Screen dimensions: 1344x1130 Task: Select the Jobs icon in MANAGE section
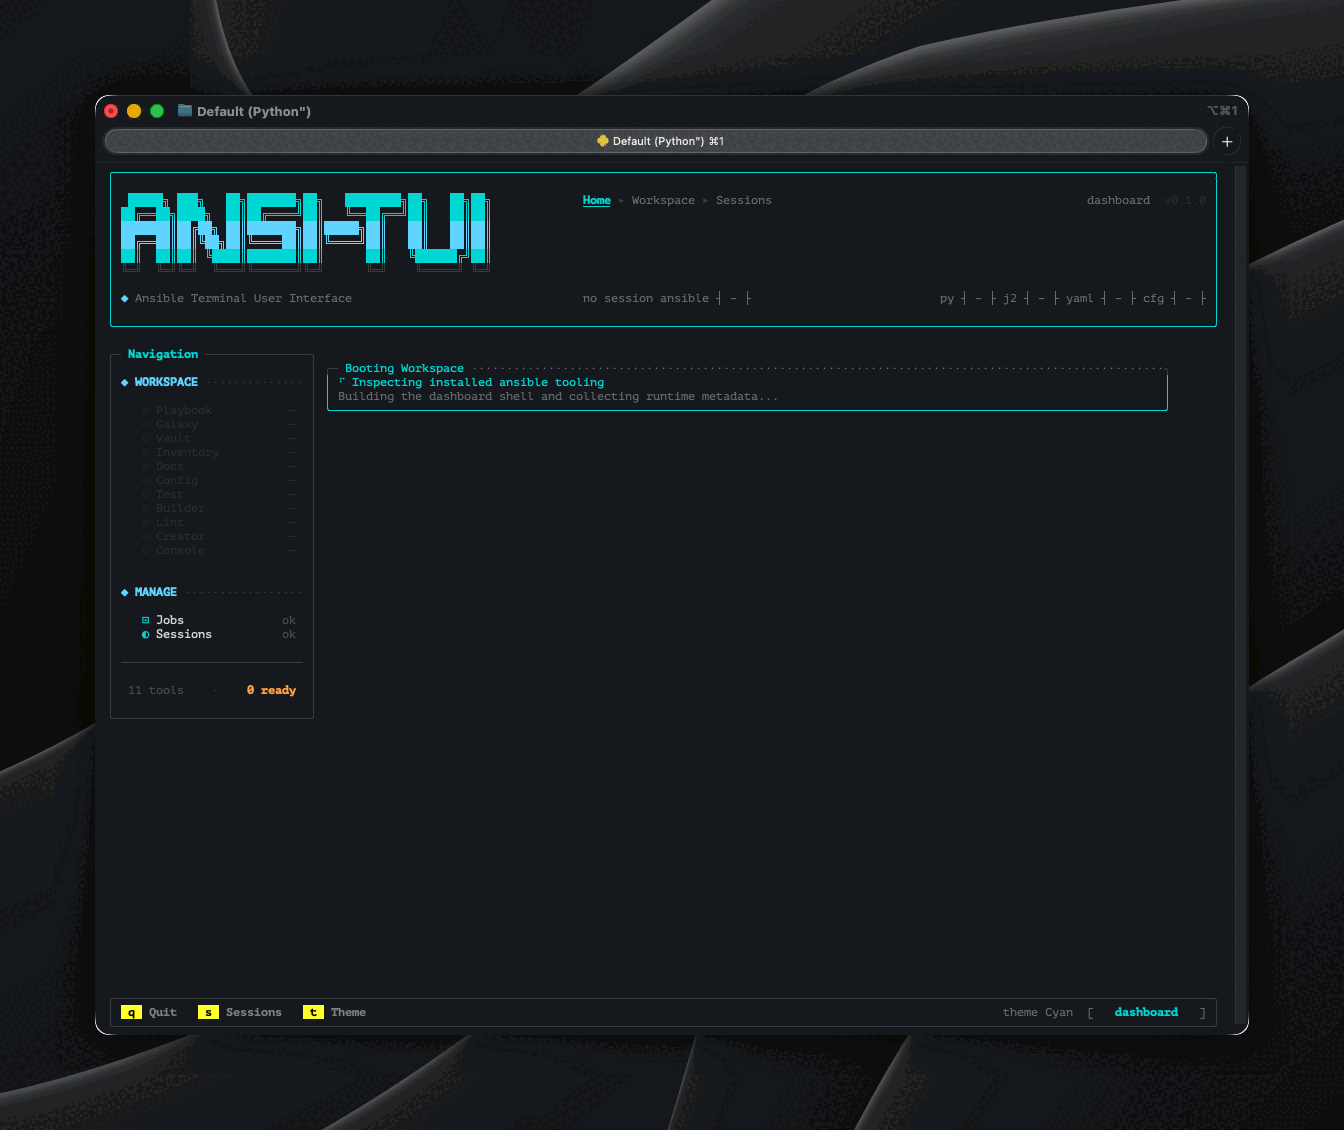point(146,620)
